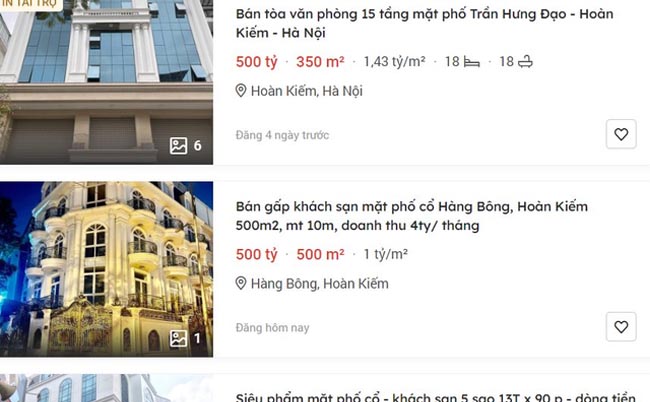View the illuminated yellow hotel thumbnail

point(107,269)
